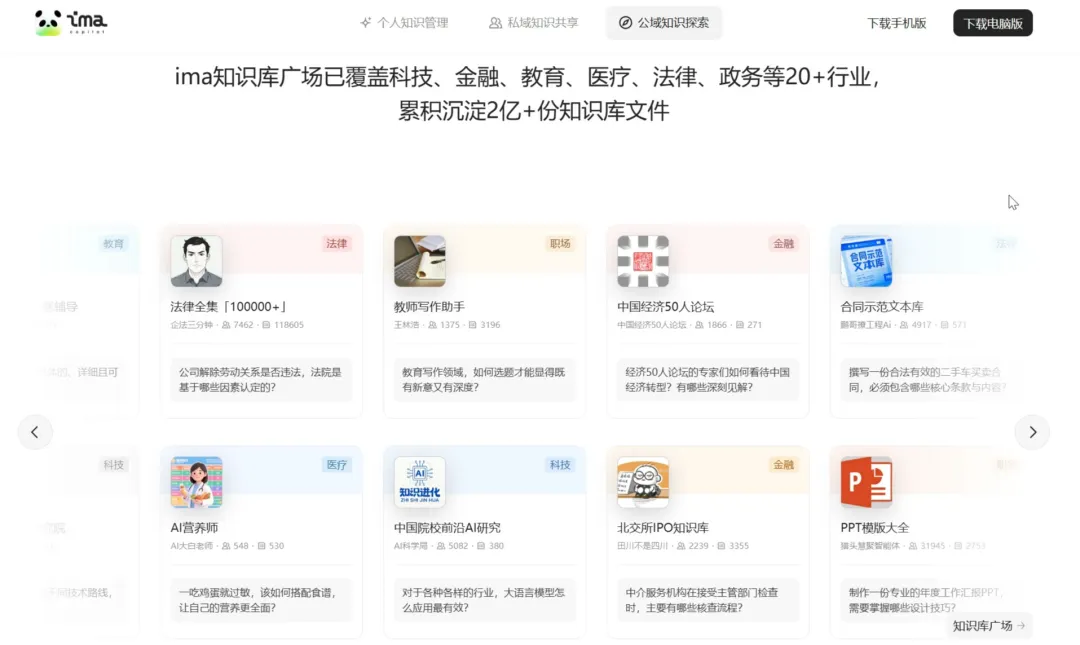Click the 教师写作助手 notebook thumbnail
Viewport: 1080px width, 645px height.
[419, 261]
